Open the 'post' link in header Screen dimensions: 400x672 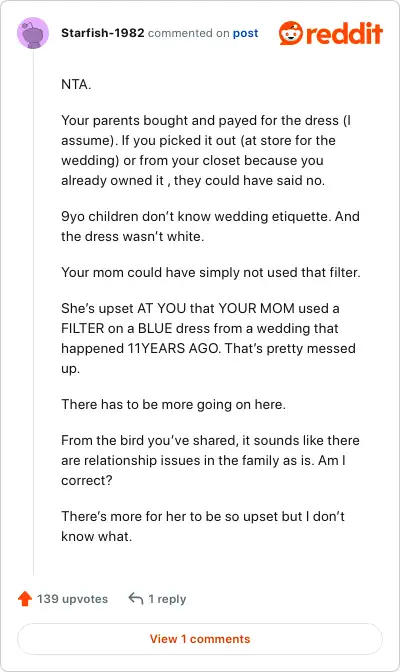245,33
